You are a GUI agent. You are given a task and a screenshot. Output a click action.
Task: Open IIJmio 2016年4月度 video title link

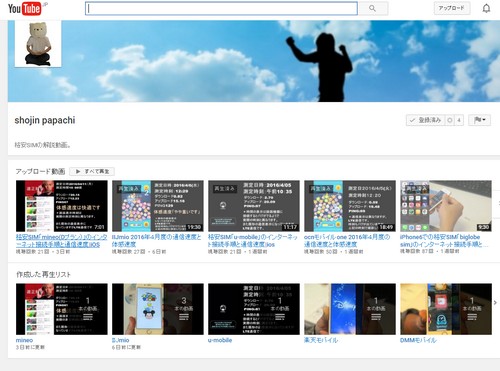pyautogui.click(x=157, y=241)
